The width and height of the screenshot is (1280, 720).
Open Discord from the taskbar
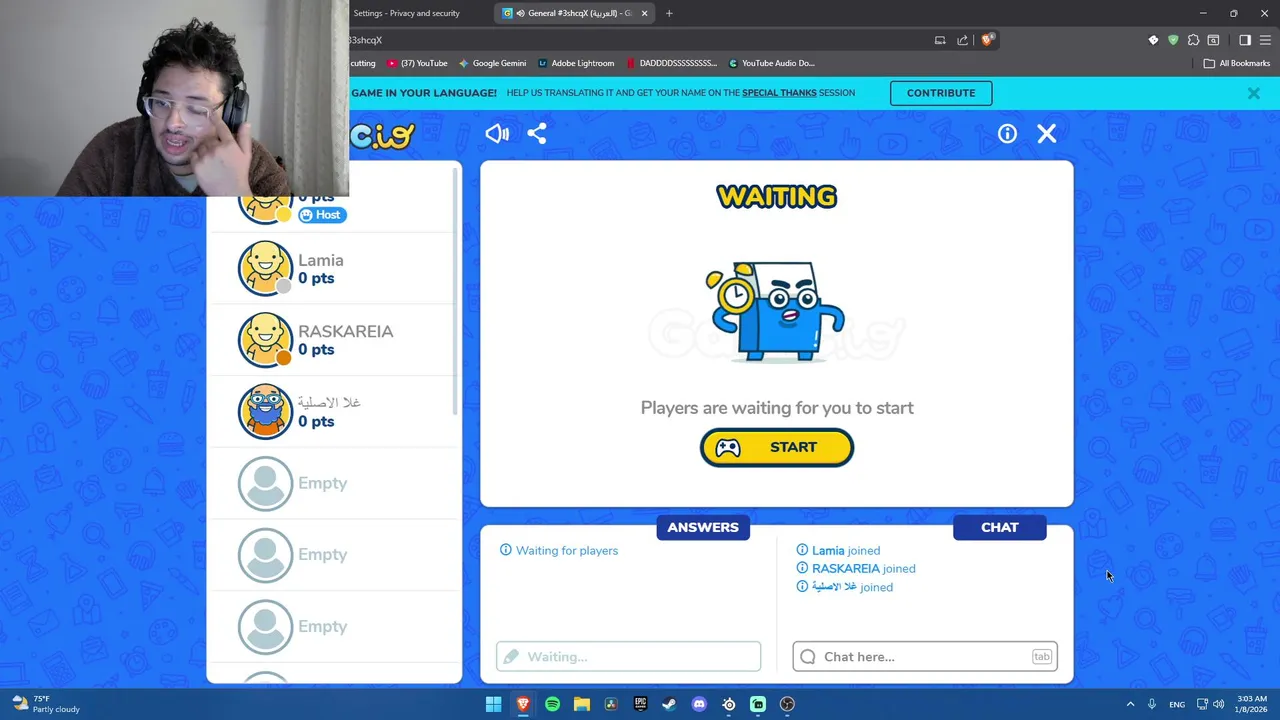[699, 704]
